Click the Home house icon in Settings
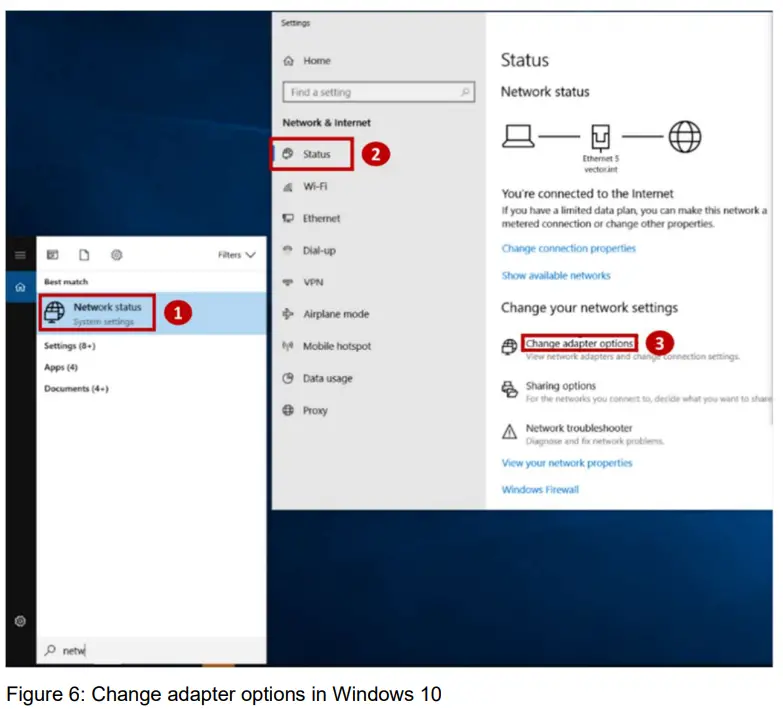Viewport: 783px width, 709px height. pos(289,61)
